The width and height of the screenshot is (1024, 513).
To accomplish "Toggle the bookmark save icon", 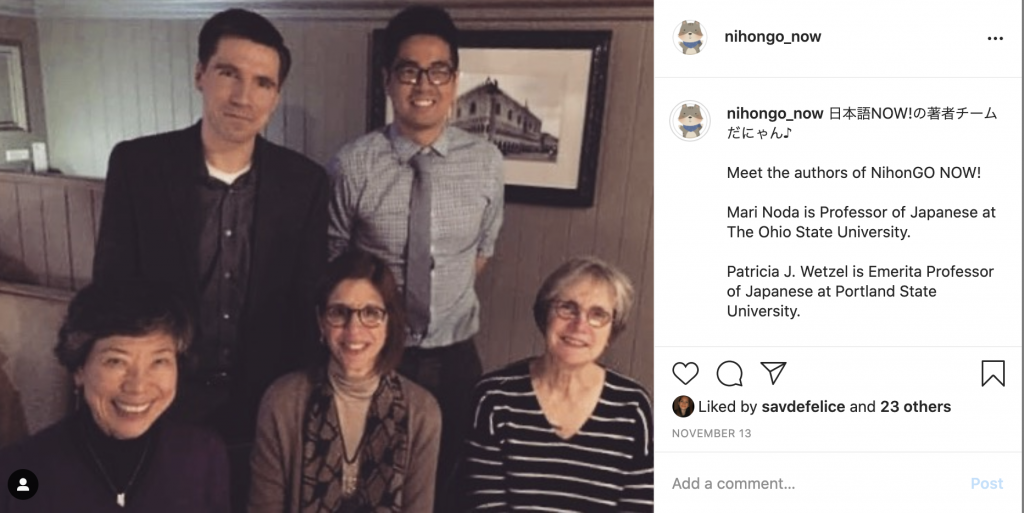I will 992,373.
